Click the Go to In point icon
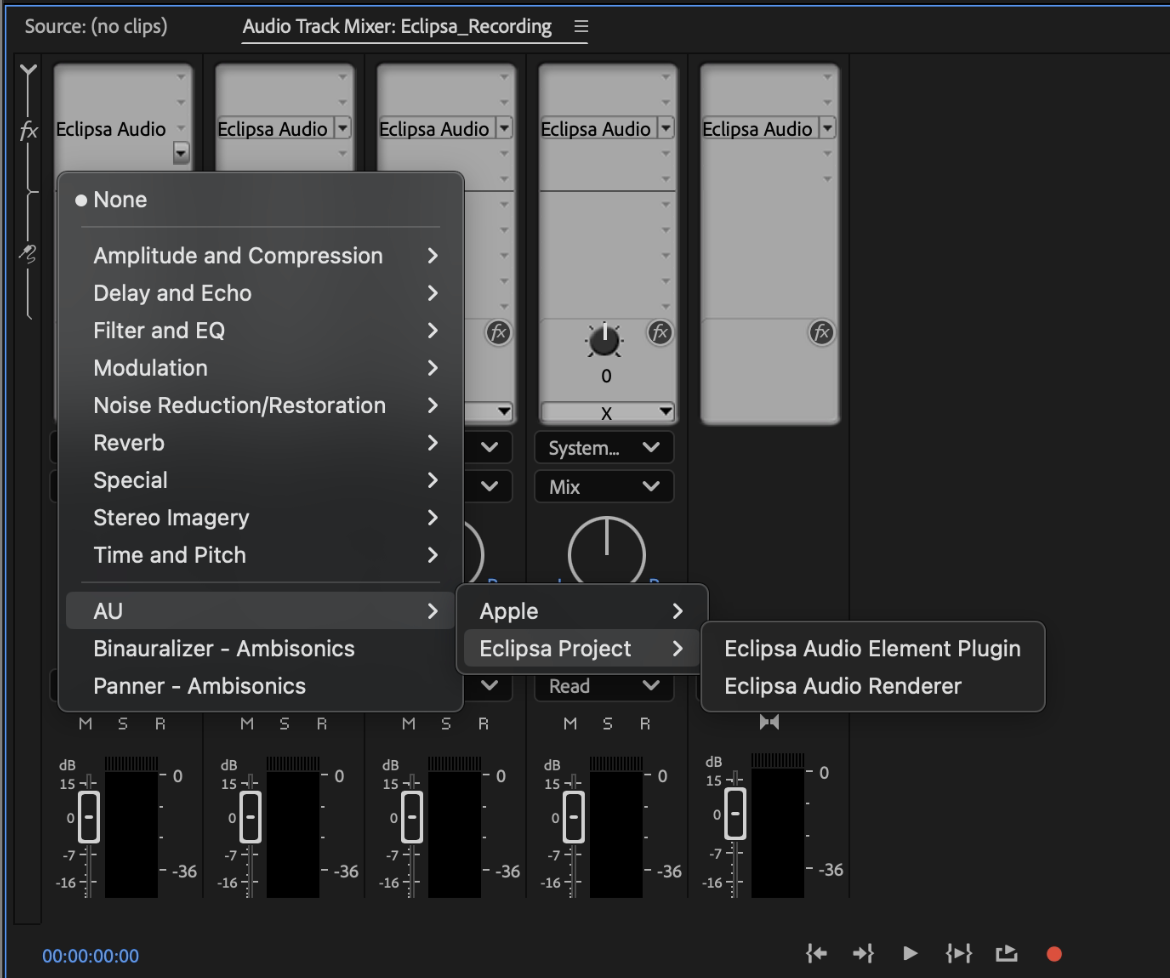The height and width of the screenshot is (978, 1170). pyautogui.click(x=817, y=954)
